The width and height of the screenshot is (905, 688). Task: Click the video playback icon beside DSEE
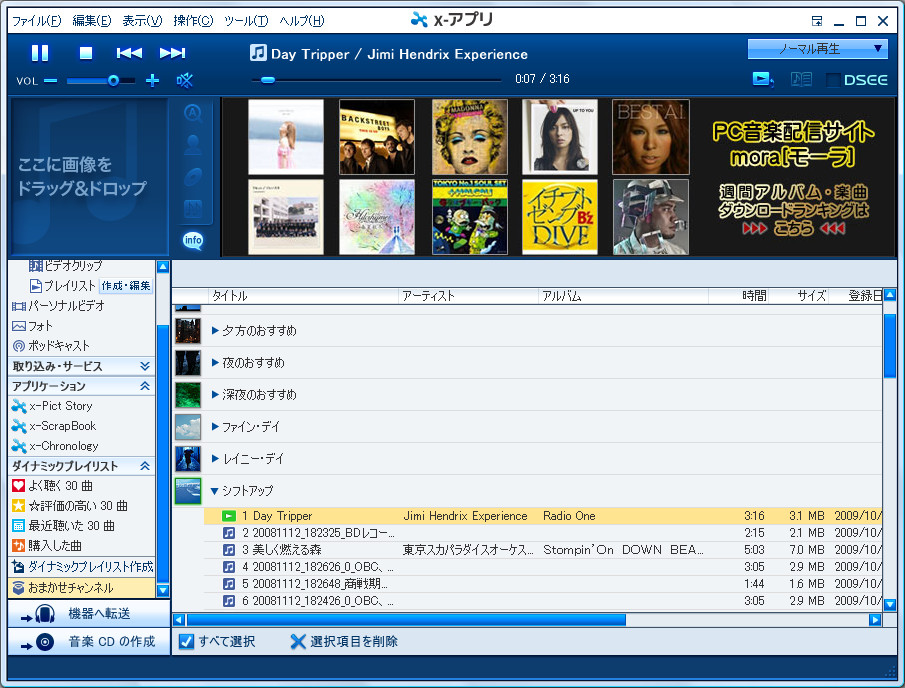(x=762, y=79)
